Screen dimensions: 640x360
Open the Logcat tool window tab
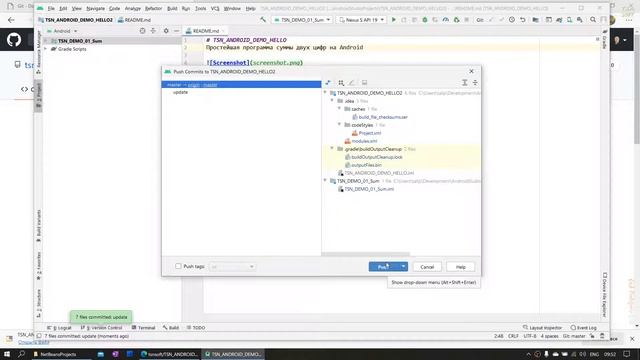point(60,328)
